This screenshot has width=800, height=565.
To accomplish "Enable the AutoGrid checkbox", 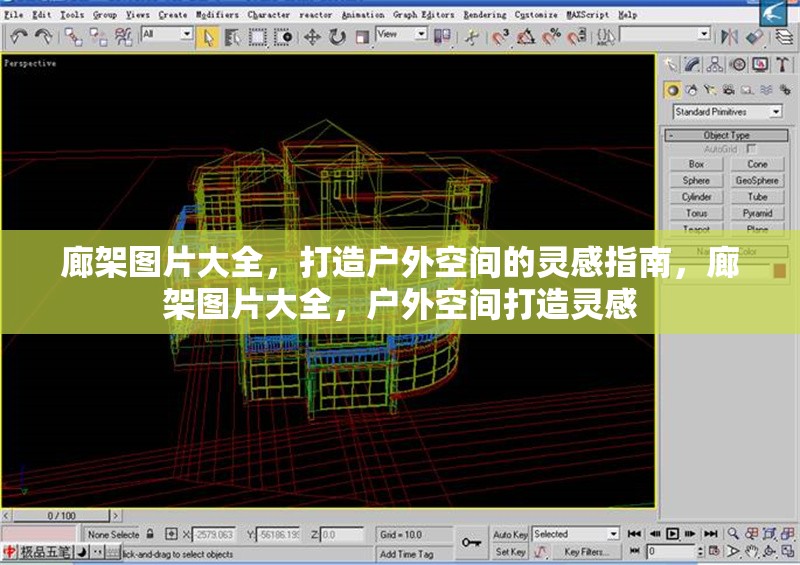I will [751, 149].
